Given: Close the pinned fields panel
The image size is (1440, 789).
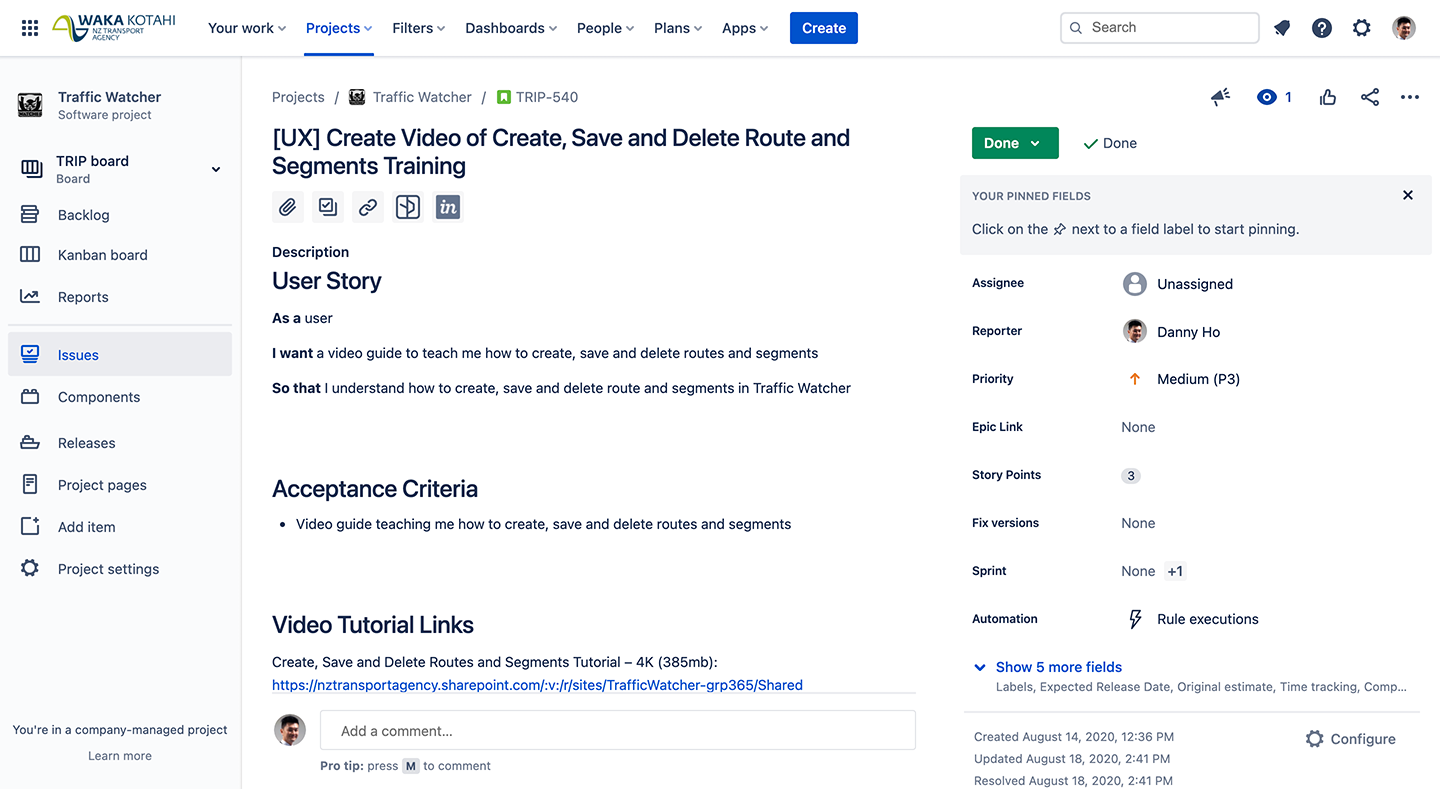Looking at the screenshot, I should pos(1408,195).
